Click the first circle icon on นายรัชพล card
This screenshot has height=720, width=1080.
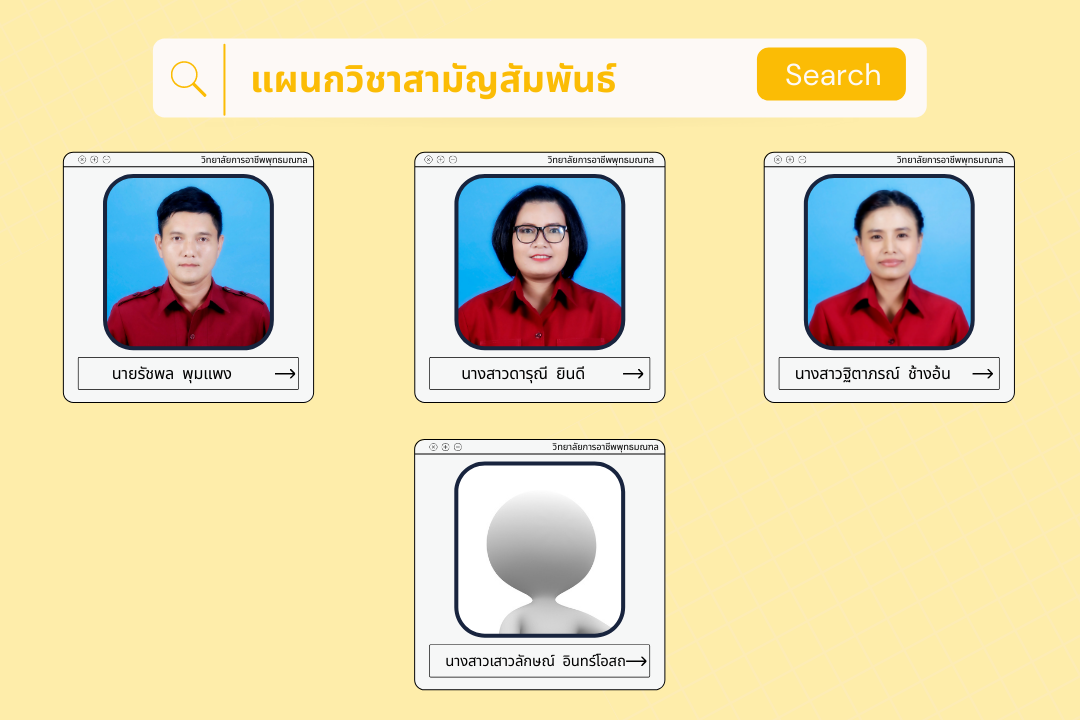[x=82, y=160]
